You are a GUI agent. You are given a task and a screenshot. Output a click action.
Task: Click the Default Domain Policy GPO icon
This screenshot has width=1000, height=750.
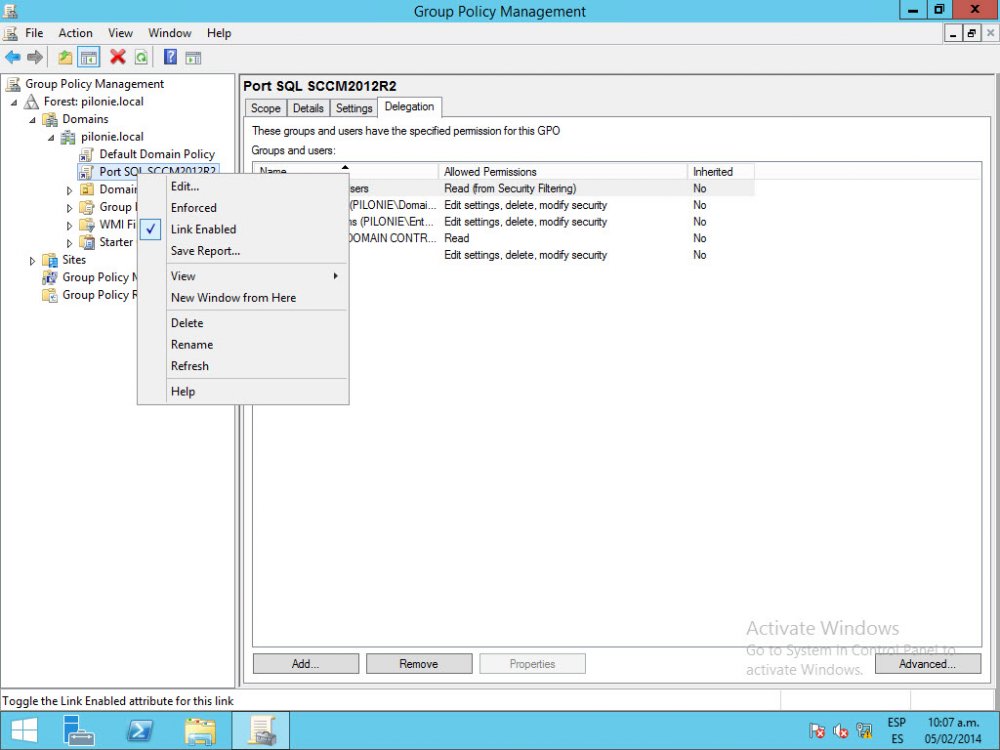tap(87, 154)
